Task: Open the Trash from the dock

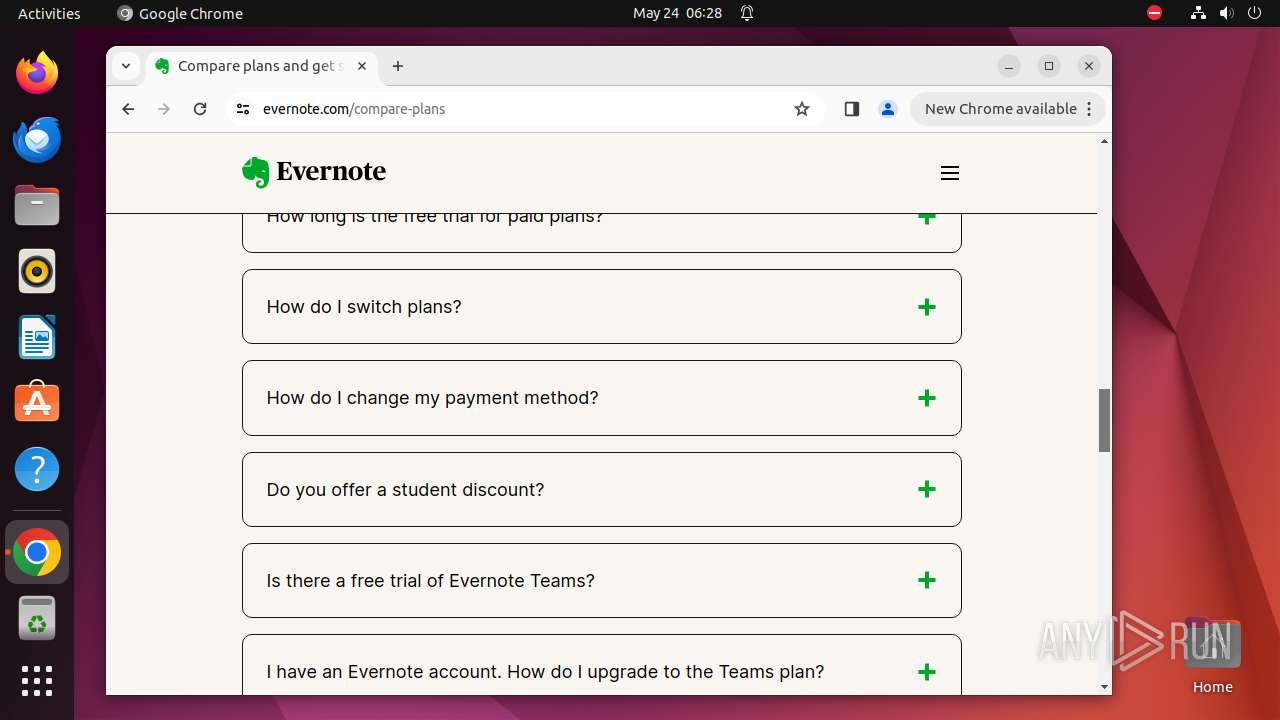Action: click(37, 618)
